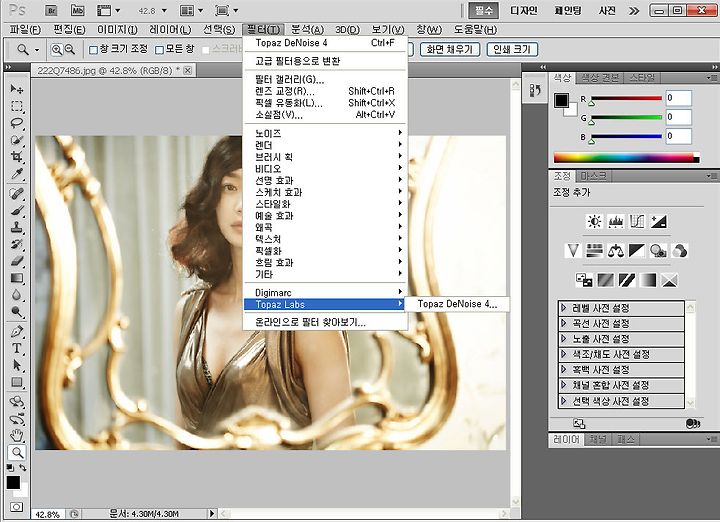
Task: Add Curves adjustment icon
Action: pos(637,222)
